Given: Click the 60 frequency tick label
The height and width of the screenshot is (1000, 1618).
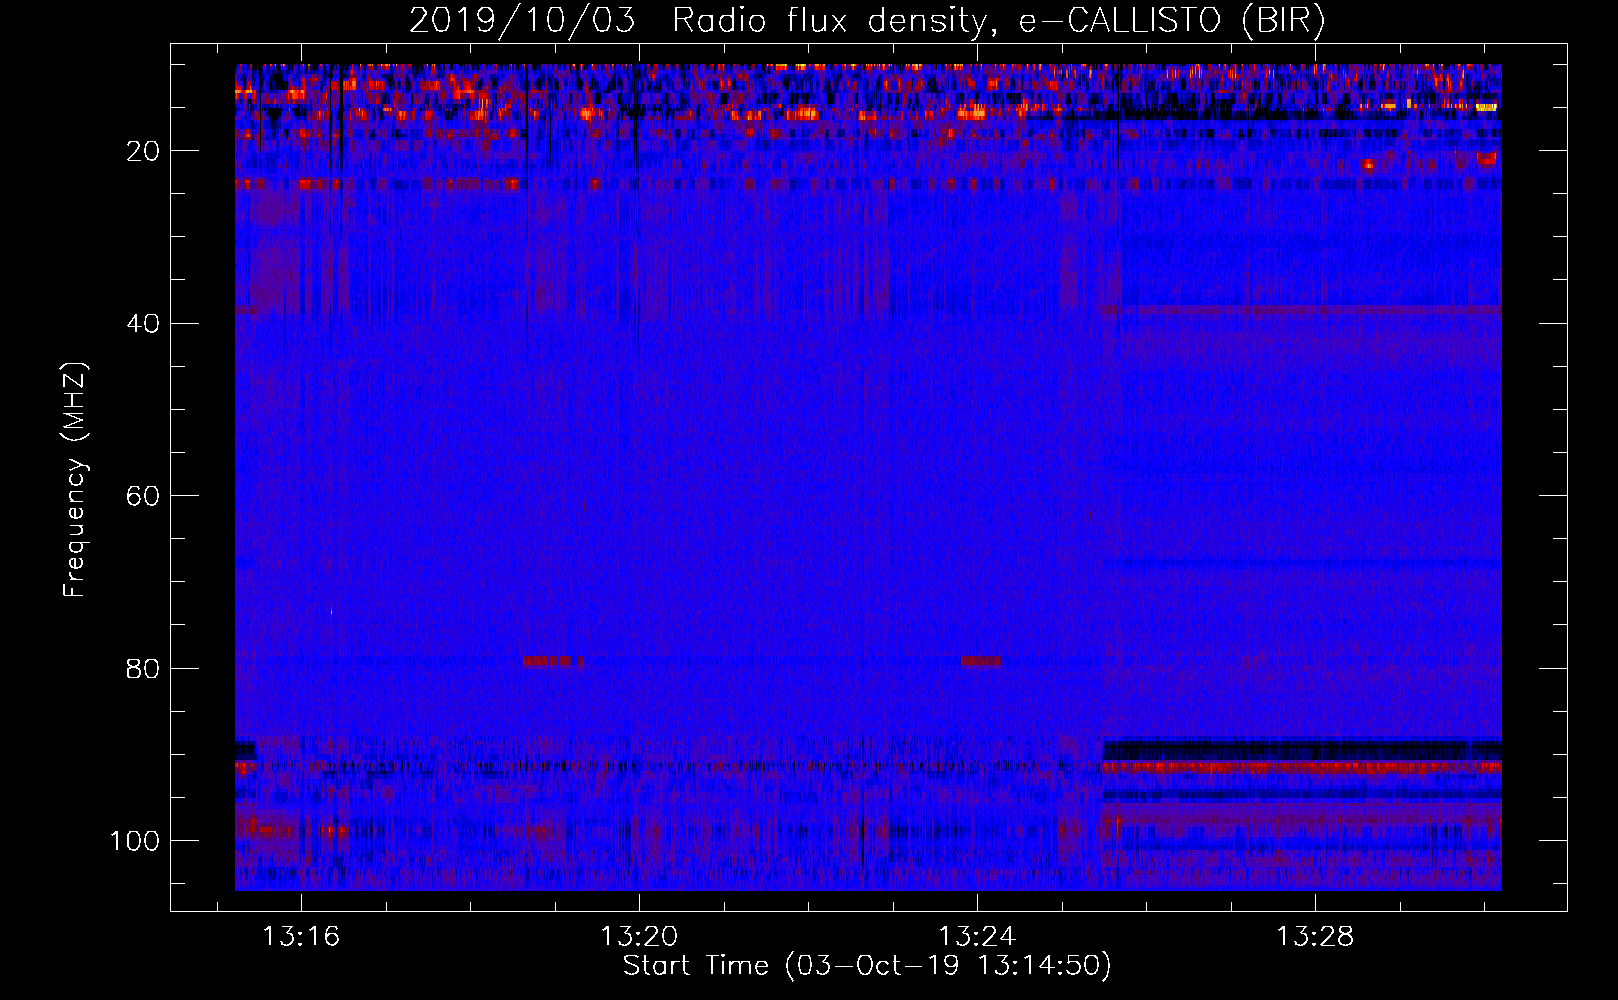Looking at the screenshot, I should click(x=143, y=496).
